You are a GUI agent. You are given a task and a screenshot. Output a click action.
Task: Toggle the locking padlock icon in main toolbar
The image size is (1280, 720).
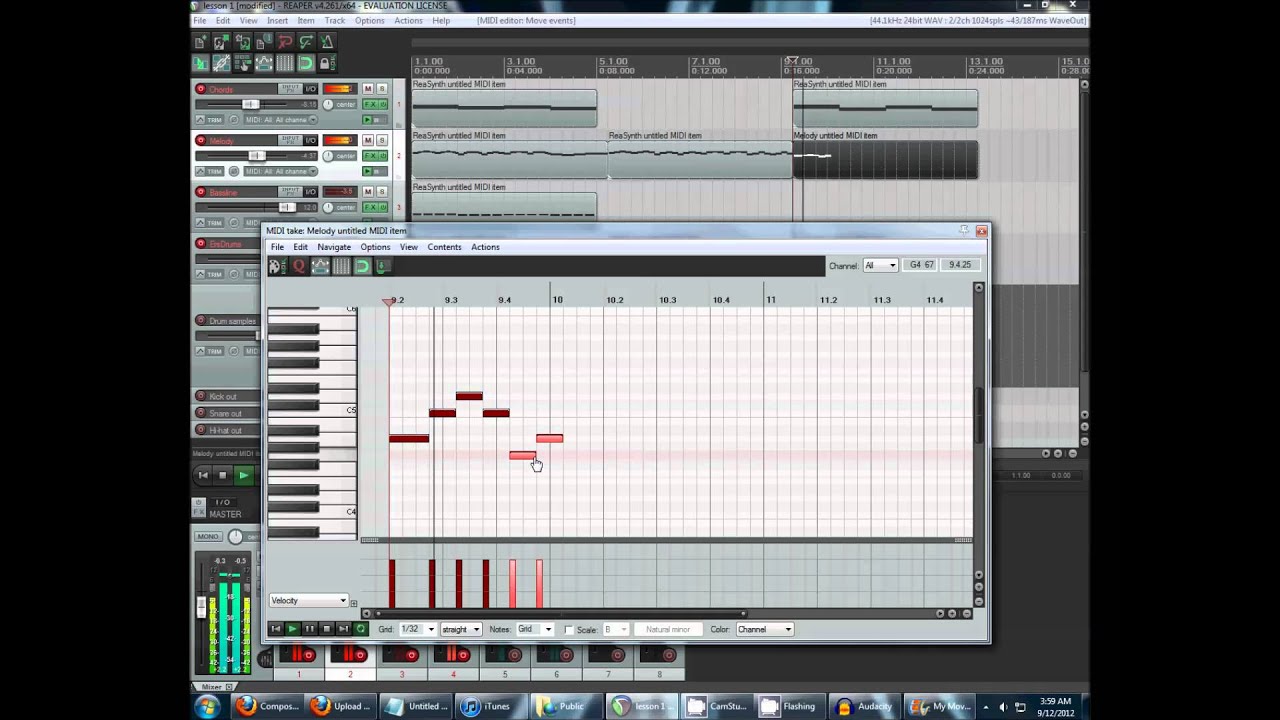[x=327, y=63]
